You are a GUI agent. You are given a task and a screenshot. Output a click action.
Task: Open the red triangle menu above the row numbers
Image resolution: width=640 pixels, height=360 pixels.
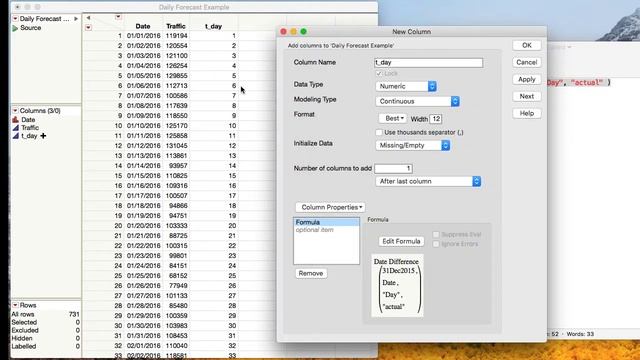[89, 27]
